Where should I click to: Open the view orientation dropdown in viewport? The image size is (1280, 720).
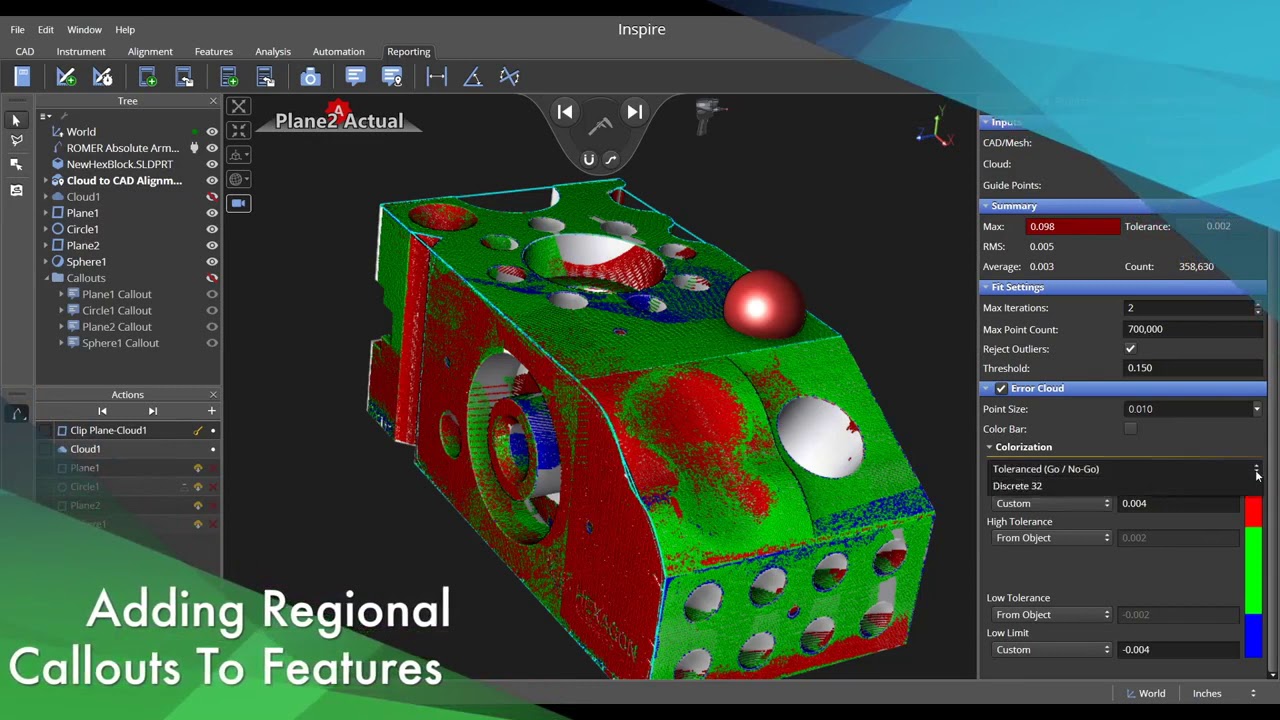pos(238,155)
